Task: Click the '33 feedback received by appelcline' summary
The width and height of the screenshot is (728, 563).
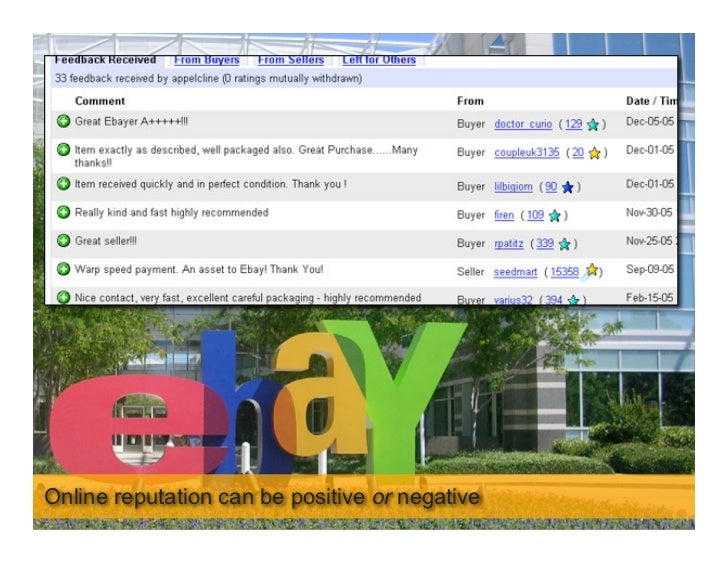Action: 208,78
